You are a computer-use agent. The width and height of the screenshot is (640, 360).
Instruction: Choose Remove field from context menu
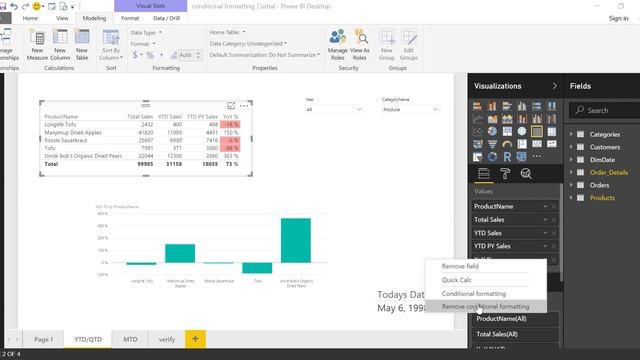[x=486, y=266]
